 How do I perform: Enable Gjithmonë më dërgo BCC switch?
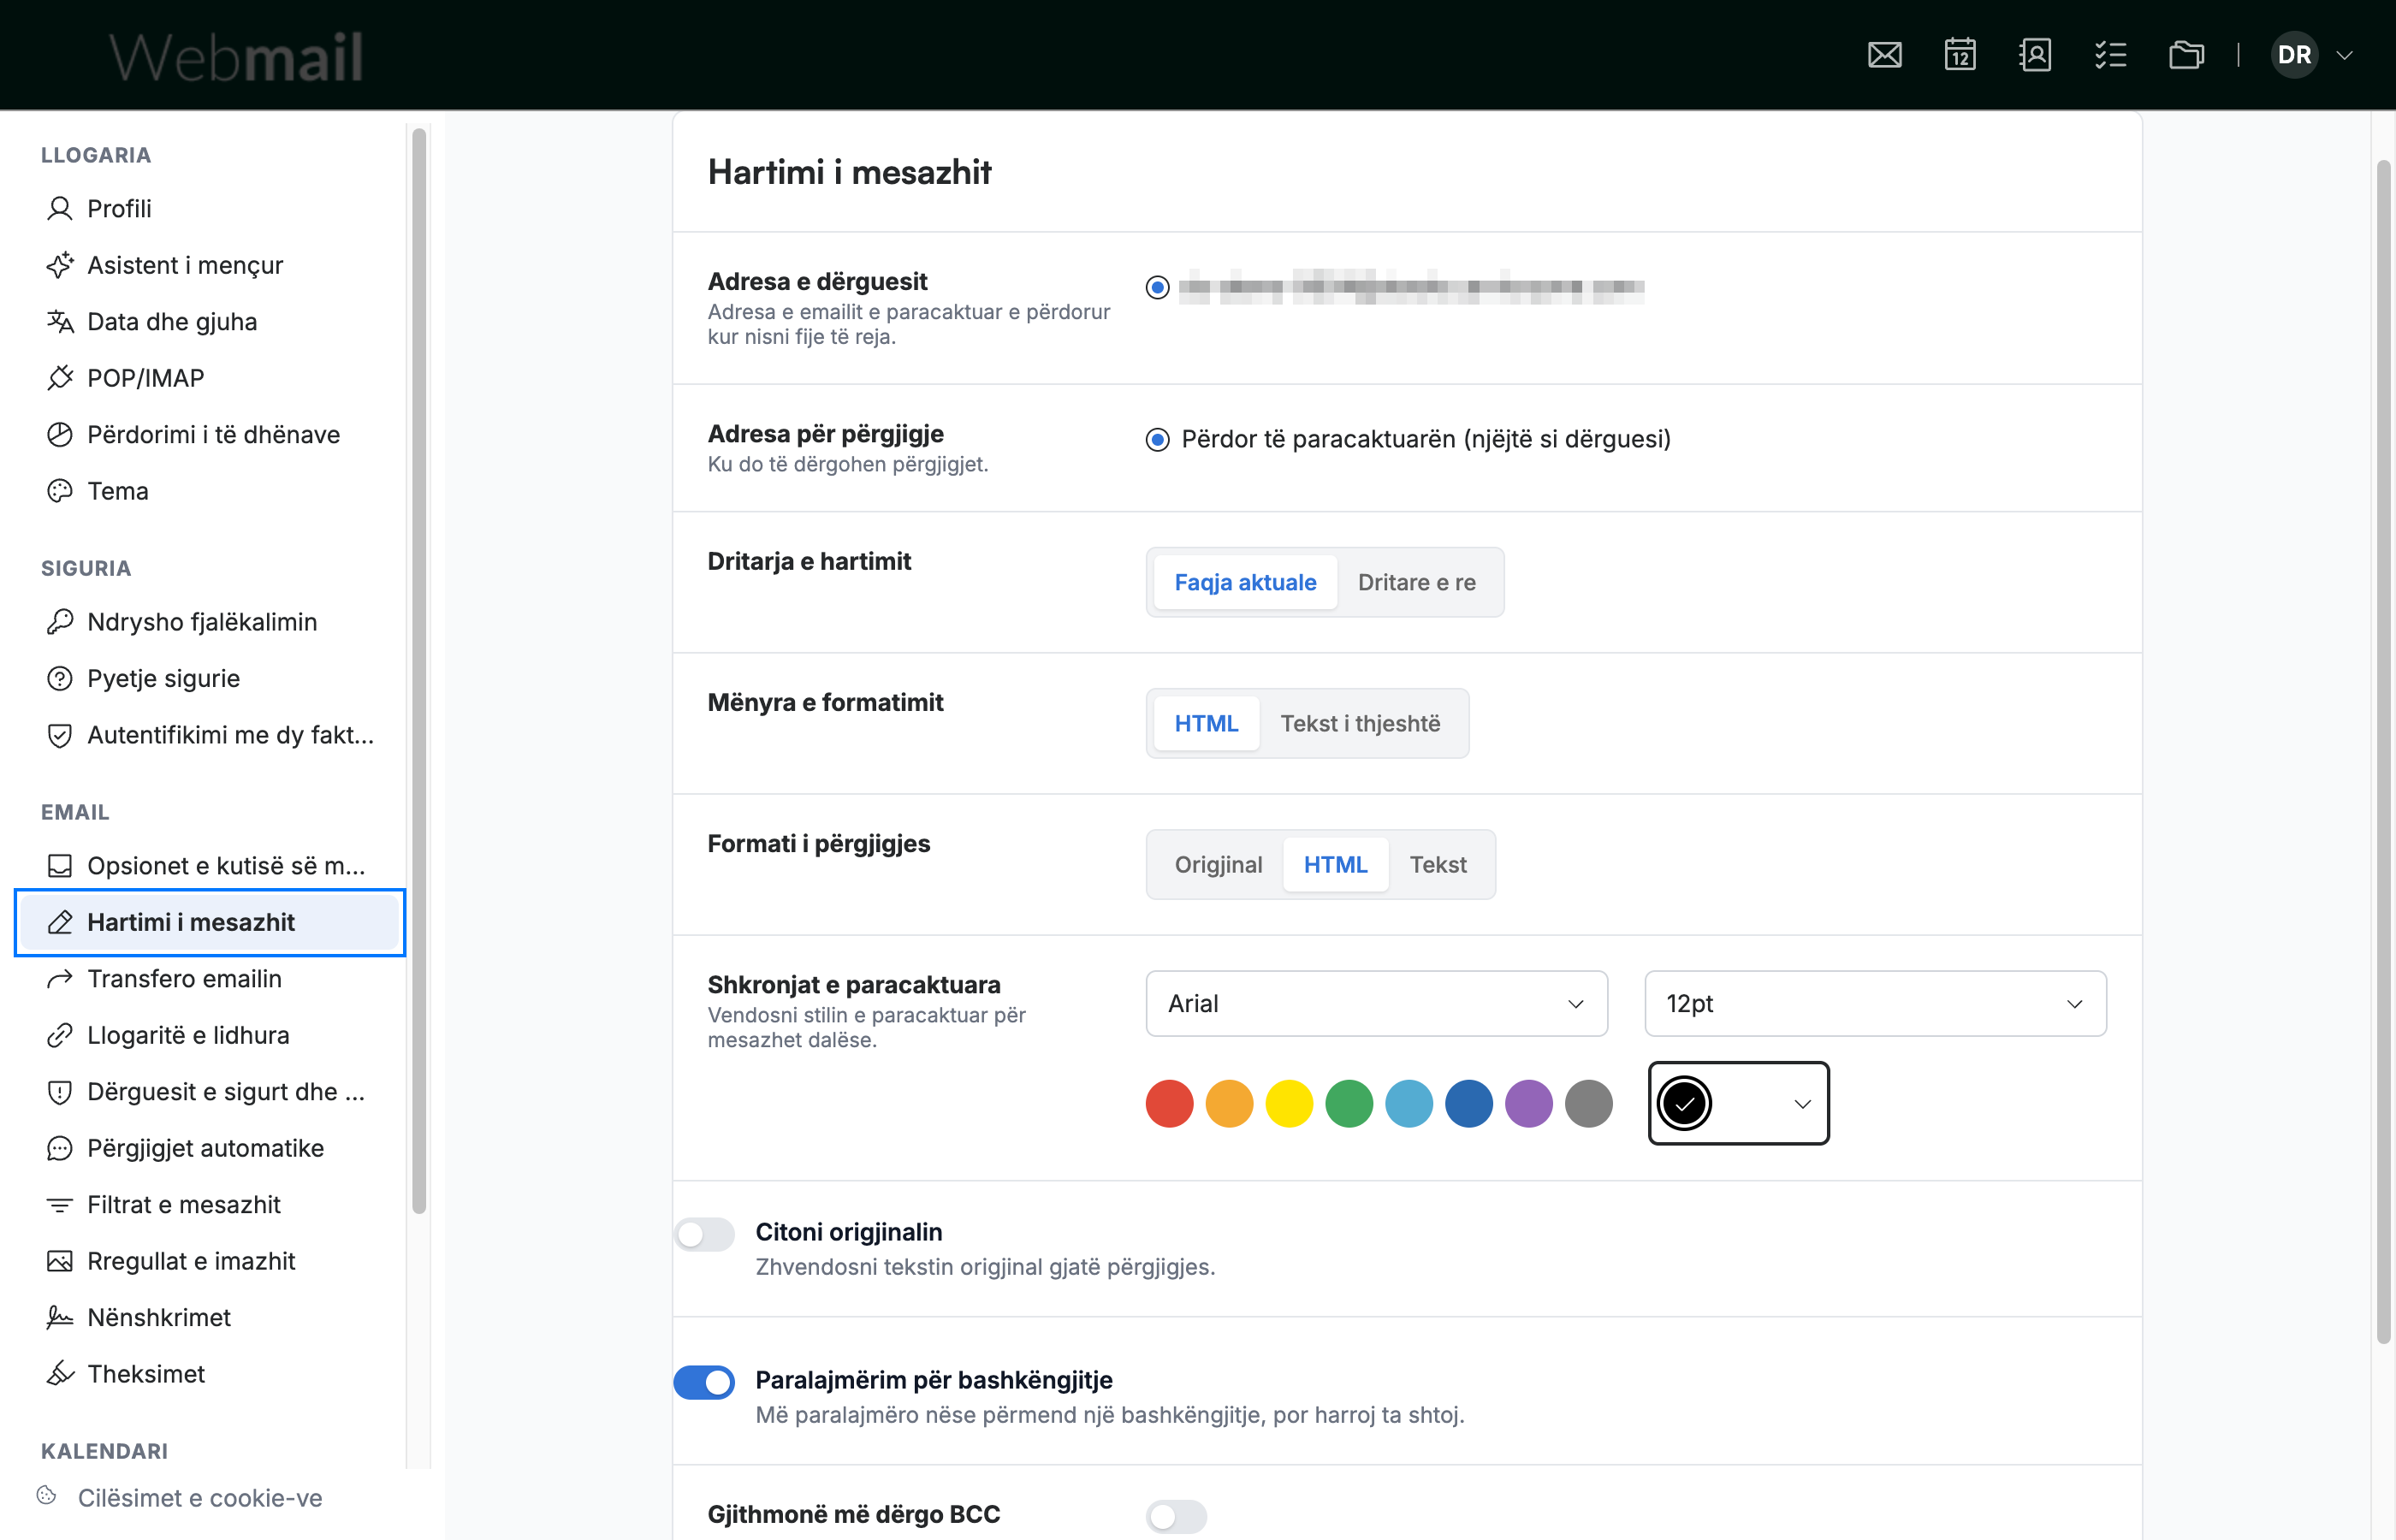(1176, 1516)
